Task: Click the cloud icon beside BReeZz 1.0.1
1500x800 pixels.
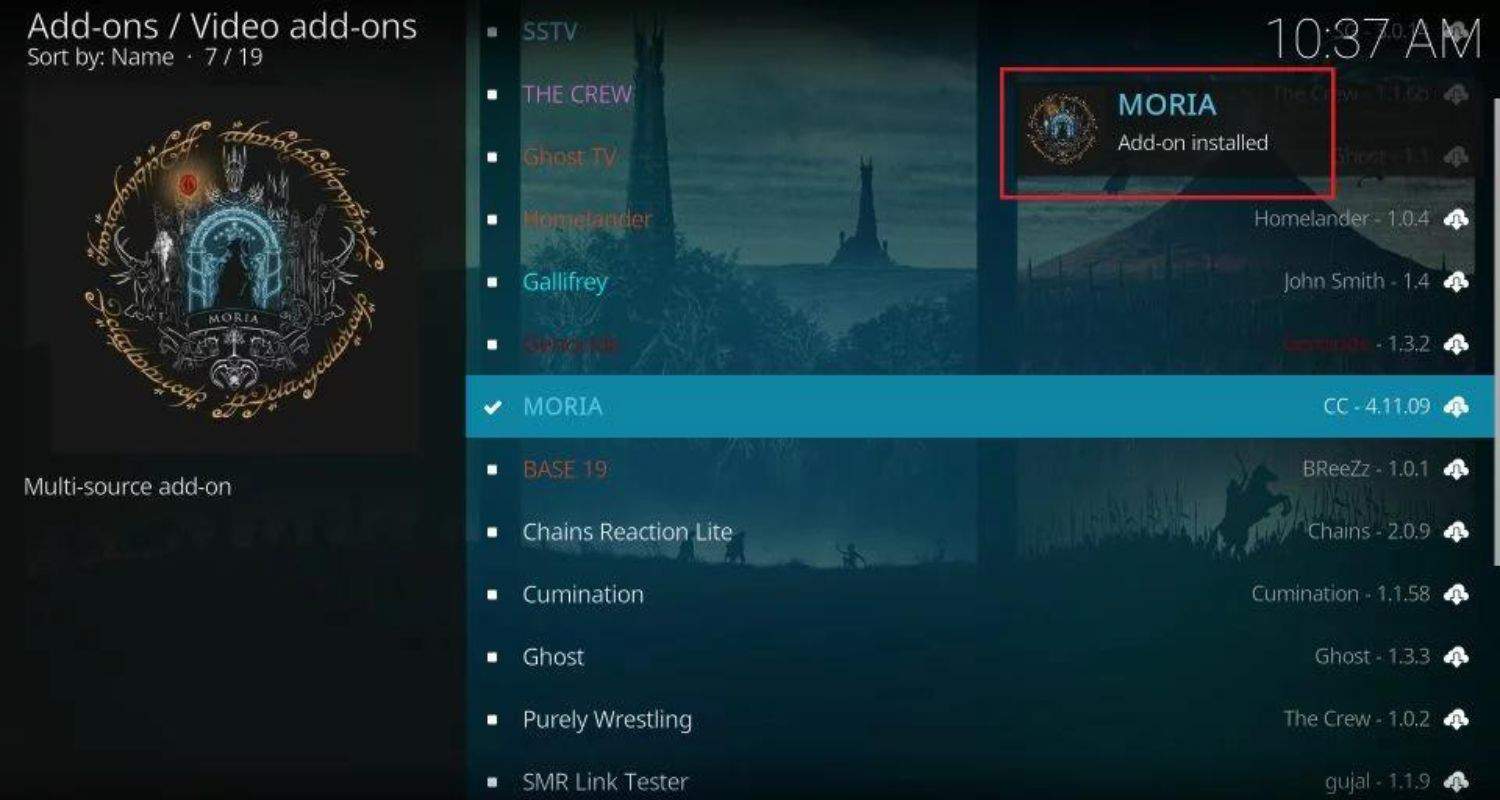Action: [x=1456, y=469]
